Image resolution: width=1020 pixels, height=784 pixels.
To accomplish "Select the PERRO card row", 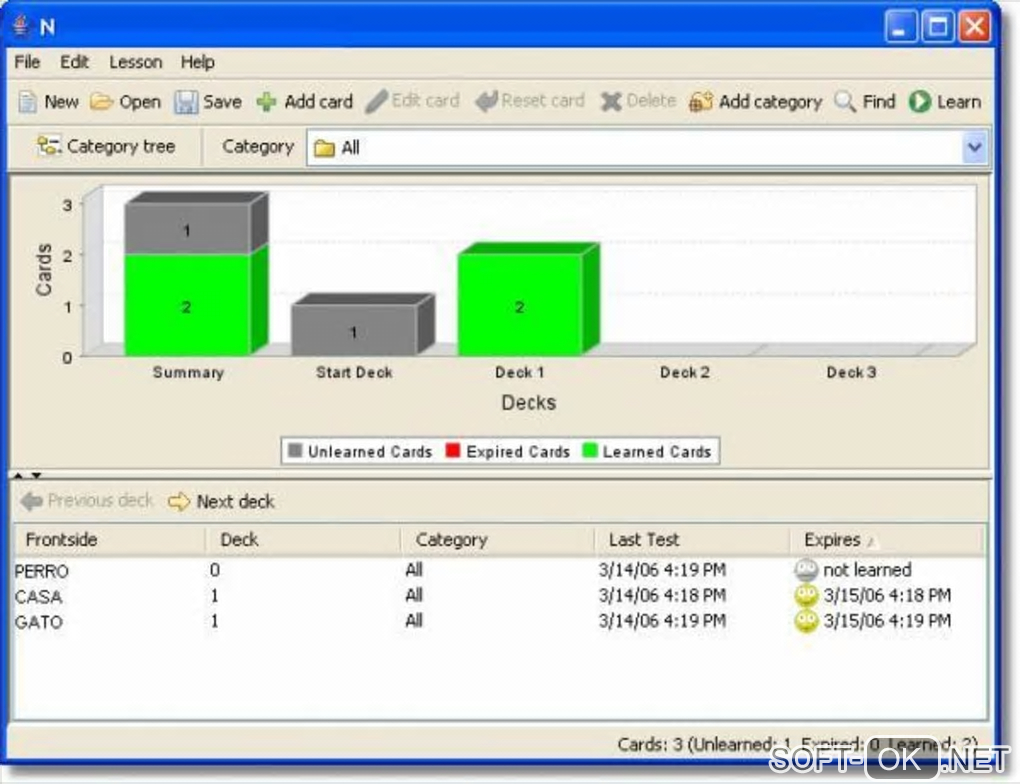I will [x=499, y=570].
